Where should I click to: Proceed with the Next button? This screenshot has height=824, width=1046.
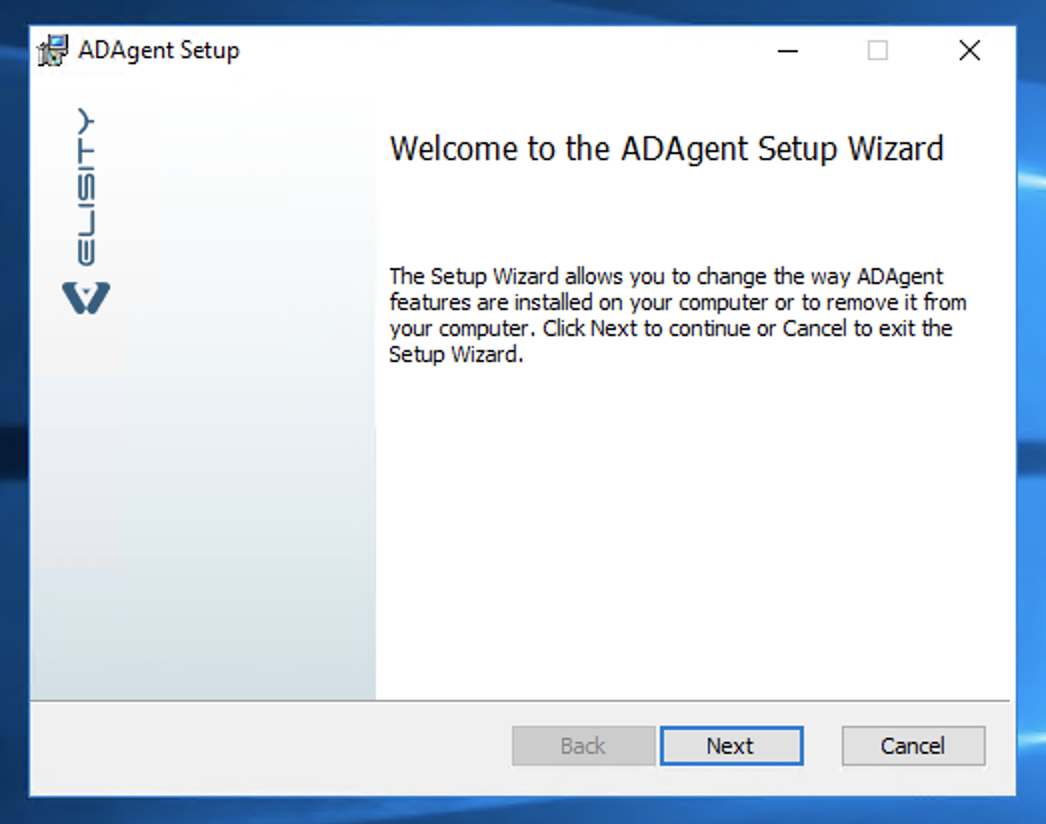pyautogui.click(x=731, y=745)
